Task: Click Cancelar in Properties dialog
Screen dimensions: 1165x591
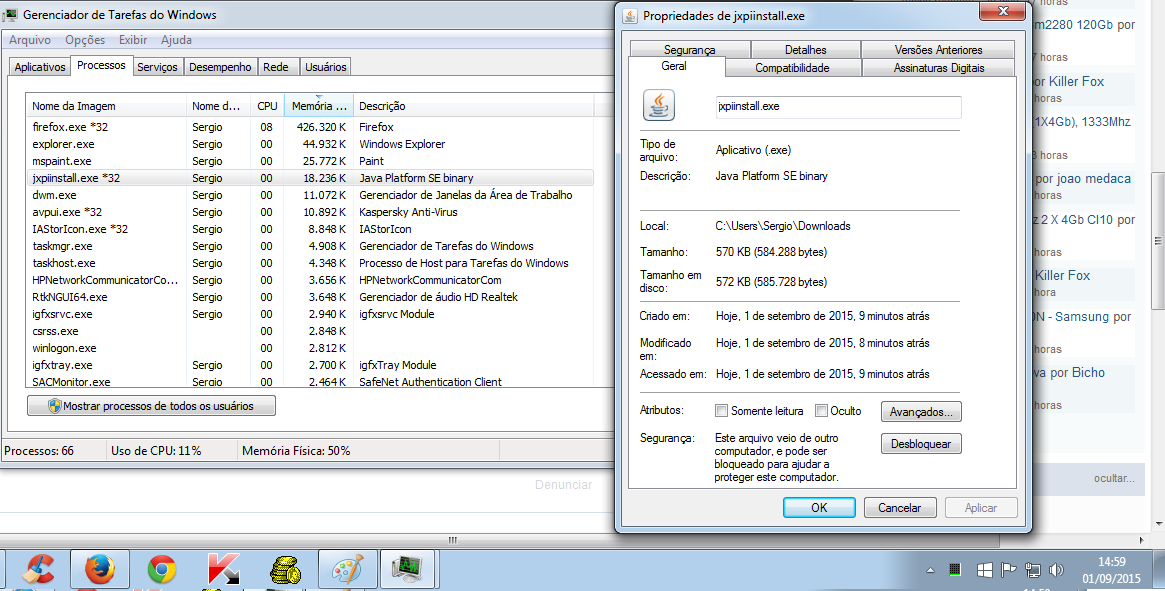Action: click(x=900, y=508)
